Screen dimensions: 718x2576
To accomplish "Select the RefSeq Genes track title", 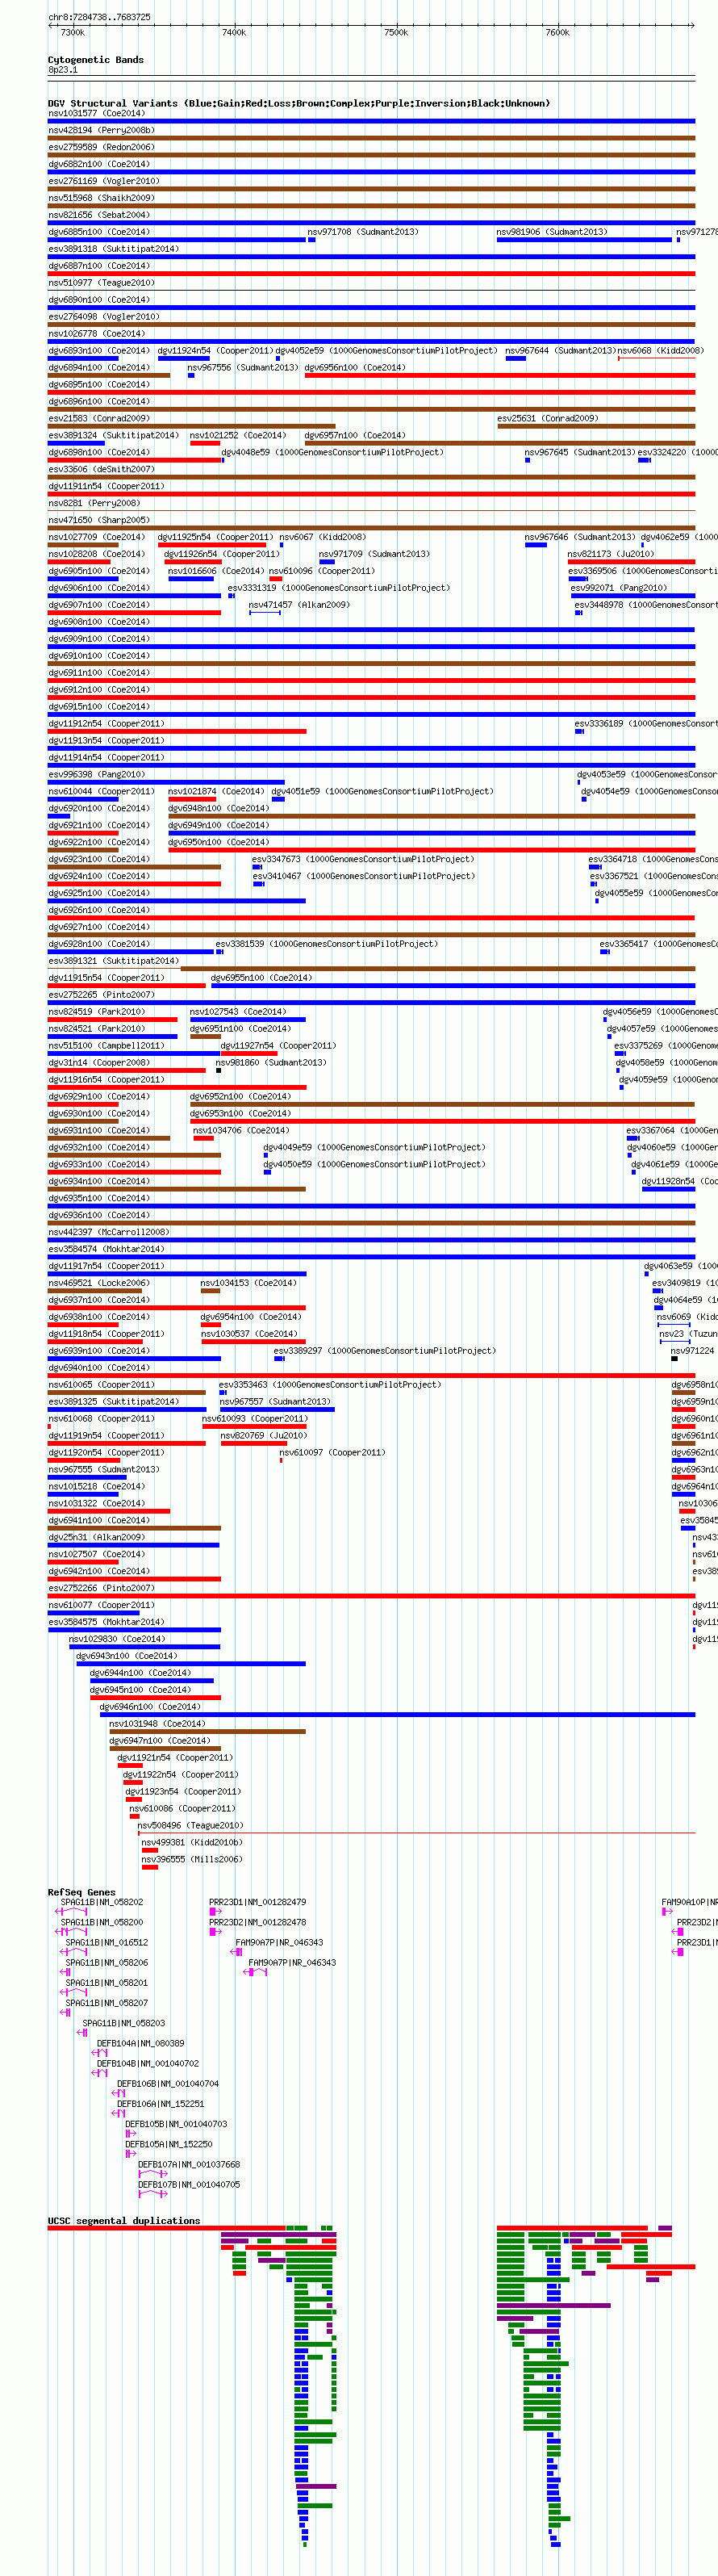I will tap(82, 1895).
